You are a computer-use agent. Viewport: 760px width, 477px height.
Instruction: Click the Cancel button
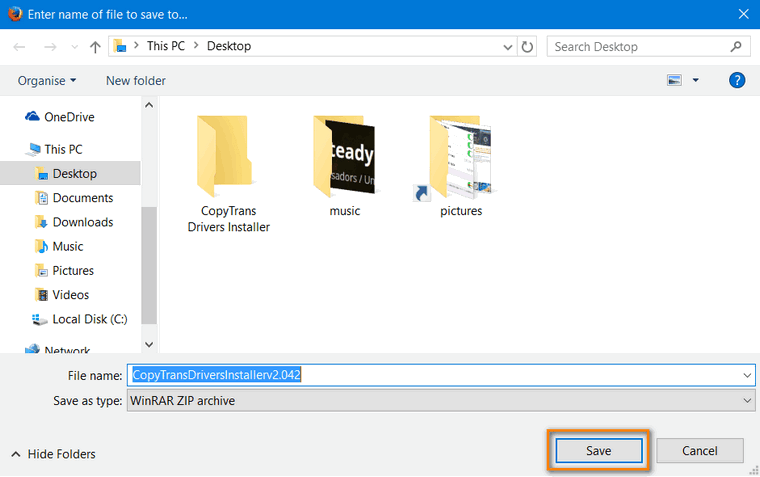[x=699, y=451]
